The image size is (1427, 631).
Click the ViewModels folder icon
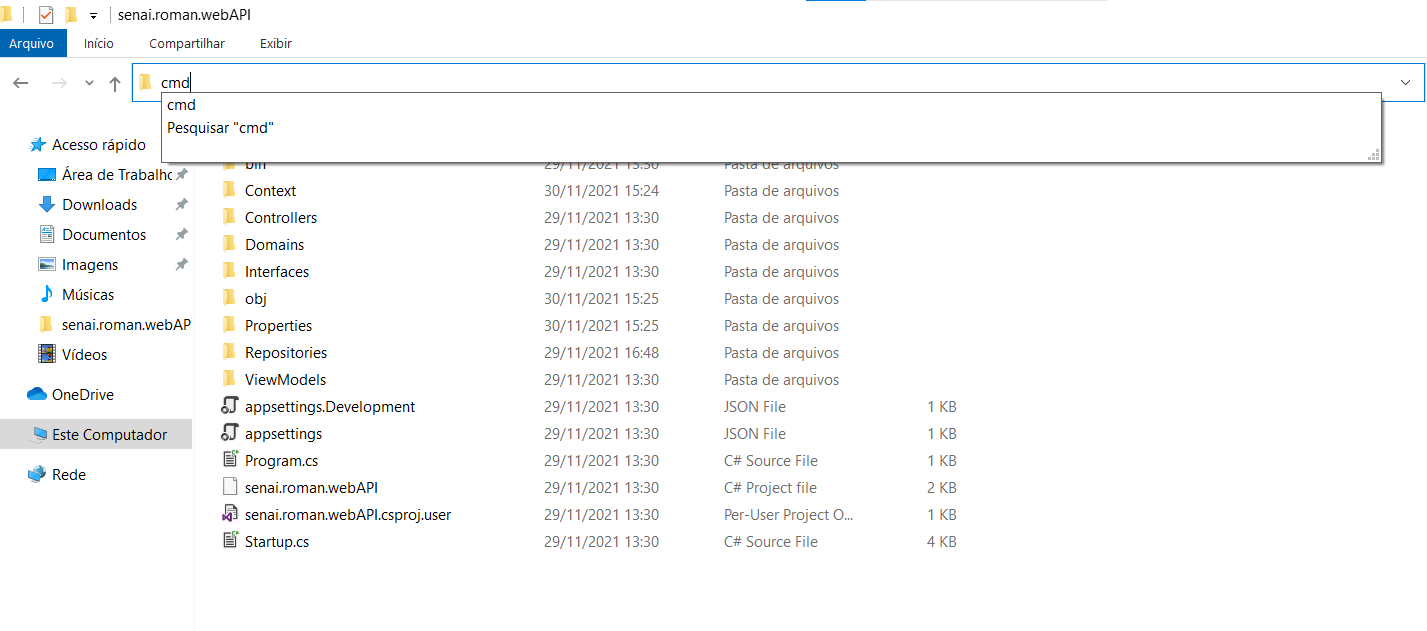tap(229, 379)
